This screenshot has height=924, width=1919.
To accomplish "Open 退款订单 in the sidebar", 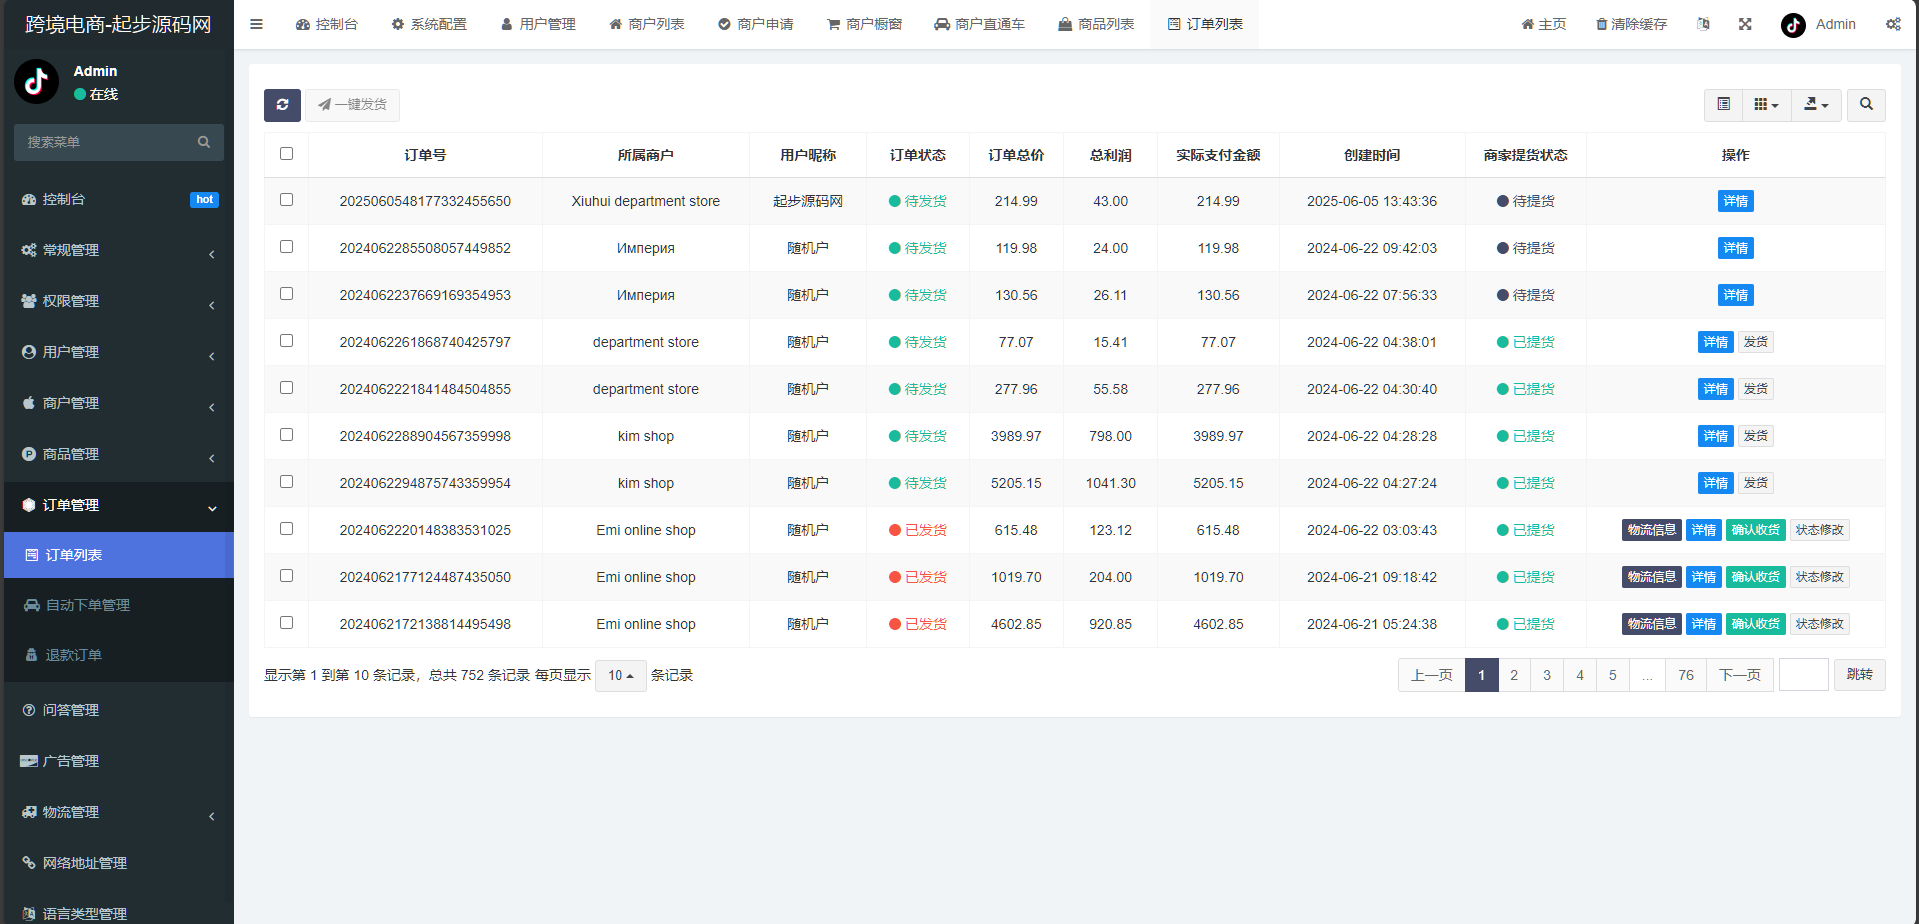I will 74,655.
